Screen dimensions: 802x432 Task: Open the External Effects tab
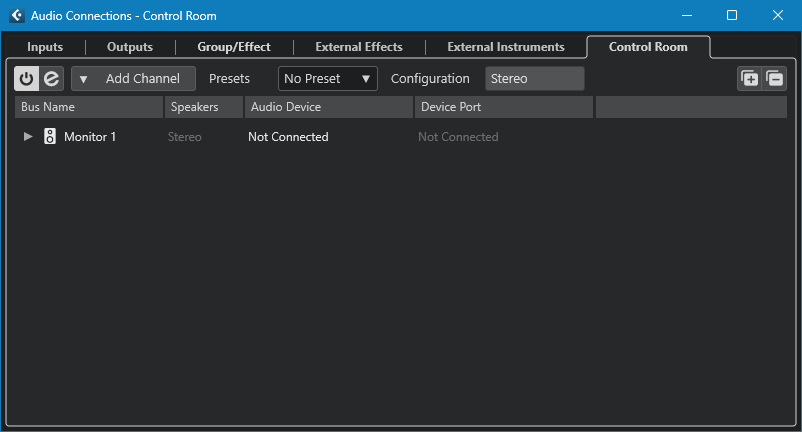tap(359, 47)
